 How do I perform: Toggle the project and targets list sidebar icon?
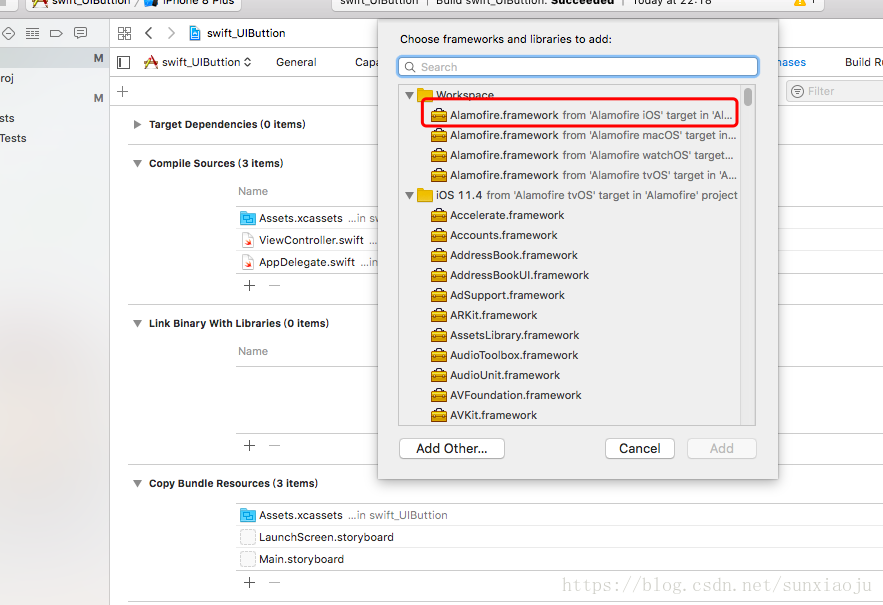[123, 63]
